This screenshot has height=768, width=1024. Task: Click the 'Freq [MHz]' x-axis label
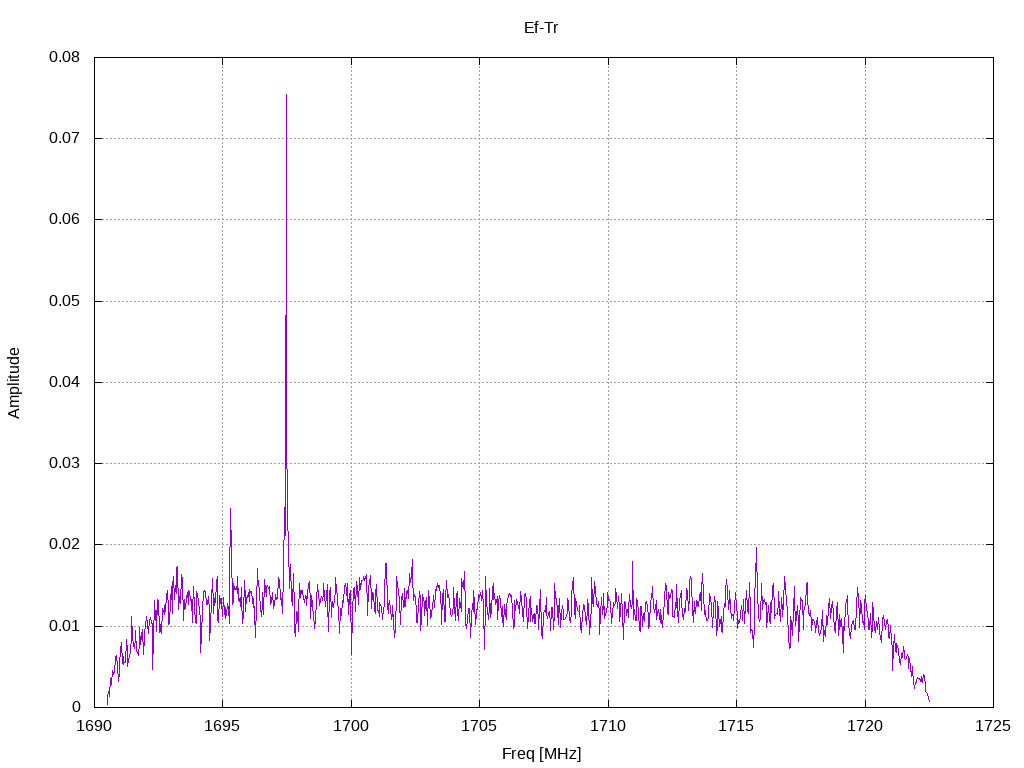point(541,754)
